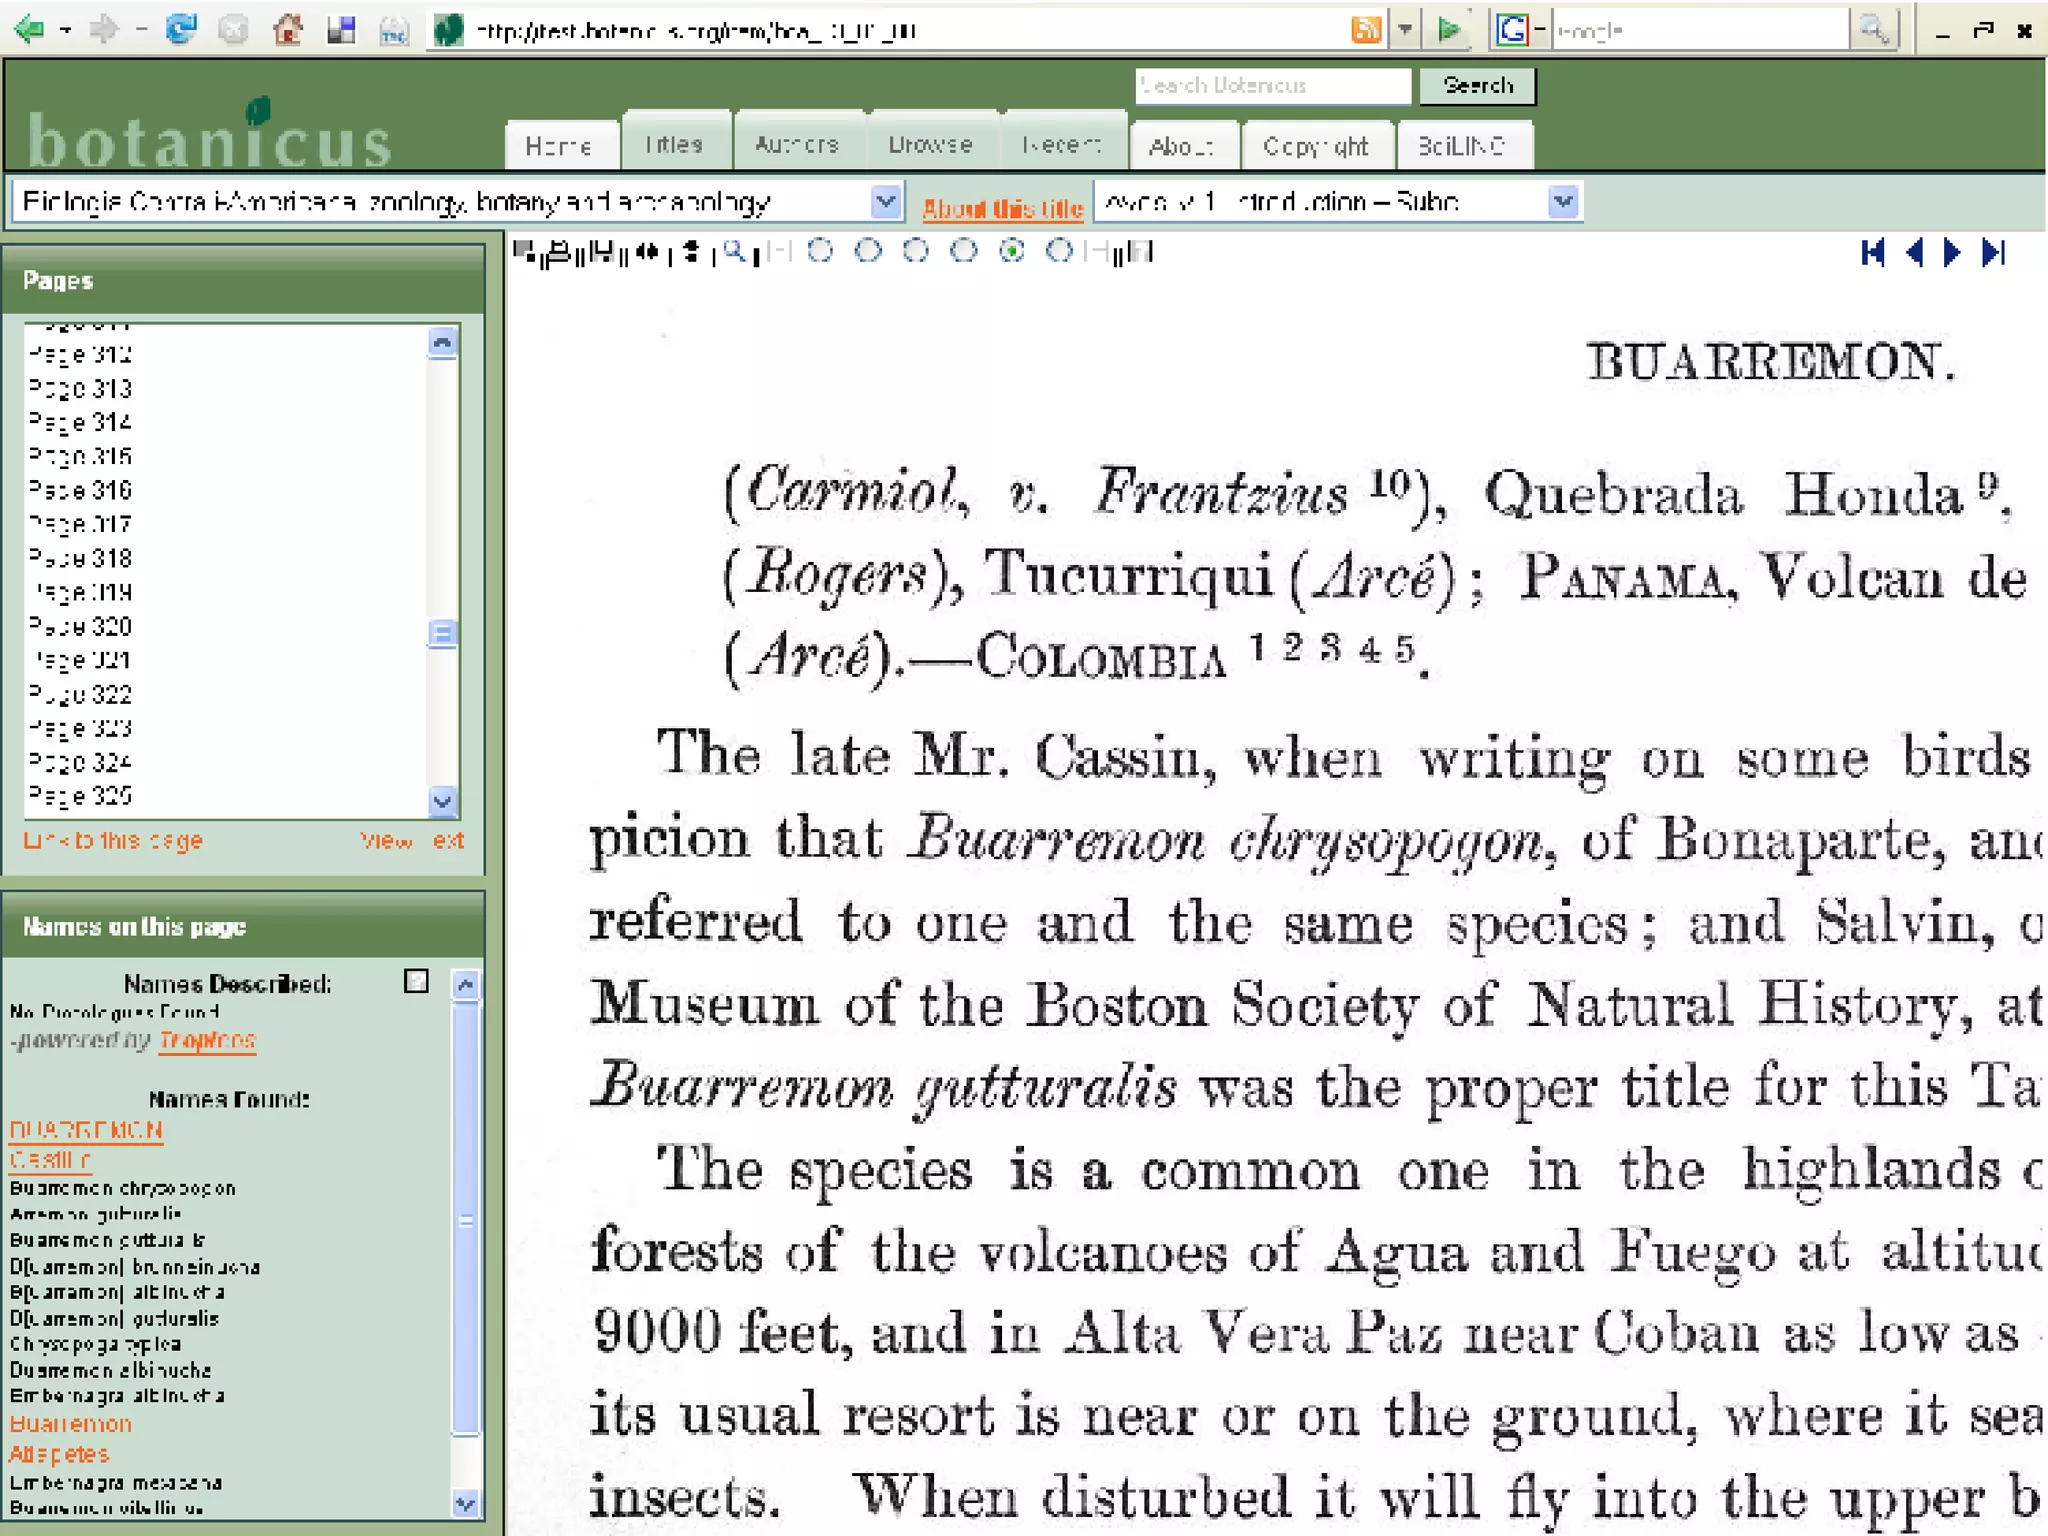
Task: Switch to the Browse tab
Action: (930, 145)
